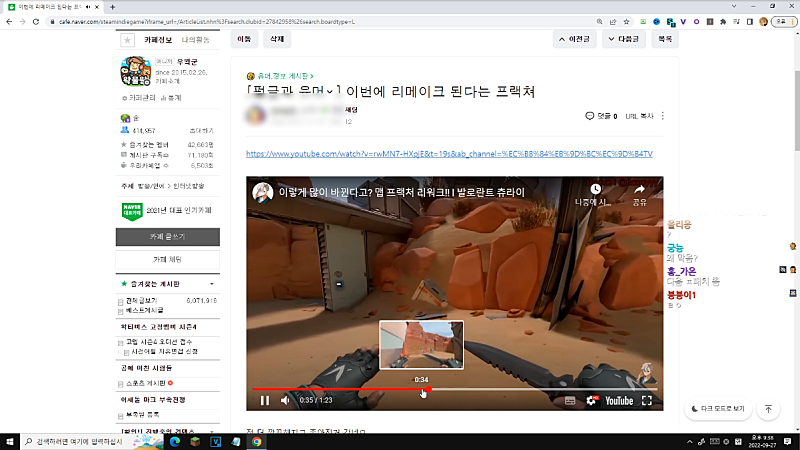Image resolution: width=800 pixels, height=450 pixels.
Task: Click the 이동 button
Action: pyautogui.click(x=244, y=39)
